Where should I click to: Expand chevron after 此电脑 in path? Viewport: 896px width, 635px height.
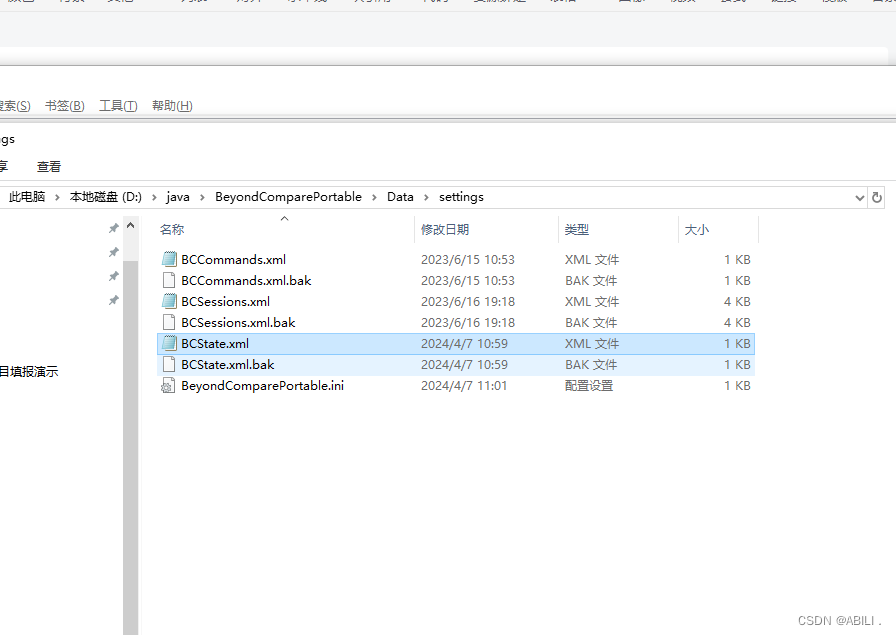57,198
